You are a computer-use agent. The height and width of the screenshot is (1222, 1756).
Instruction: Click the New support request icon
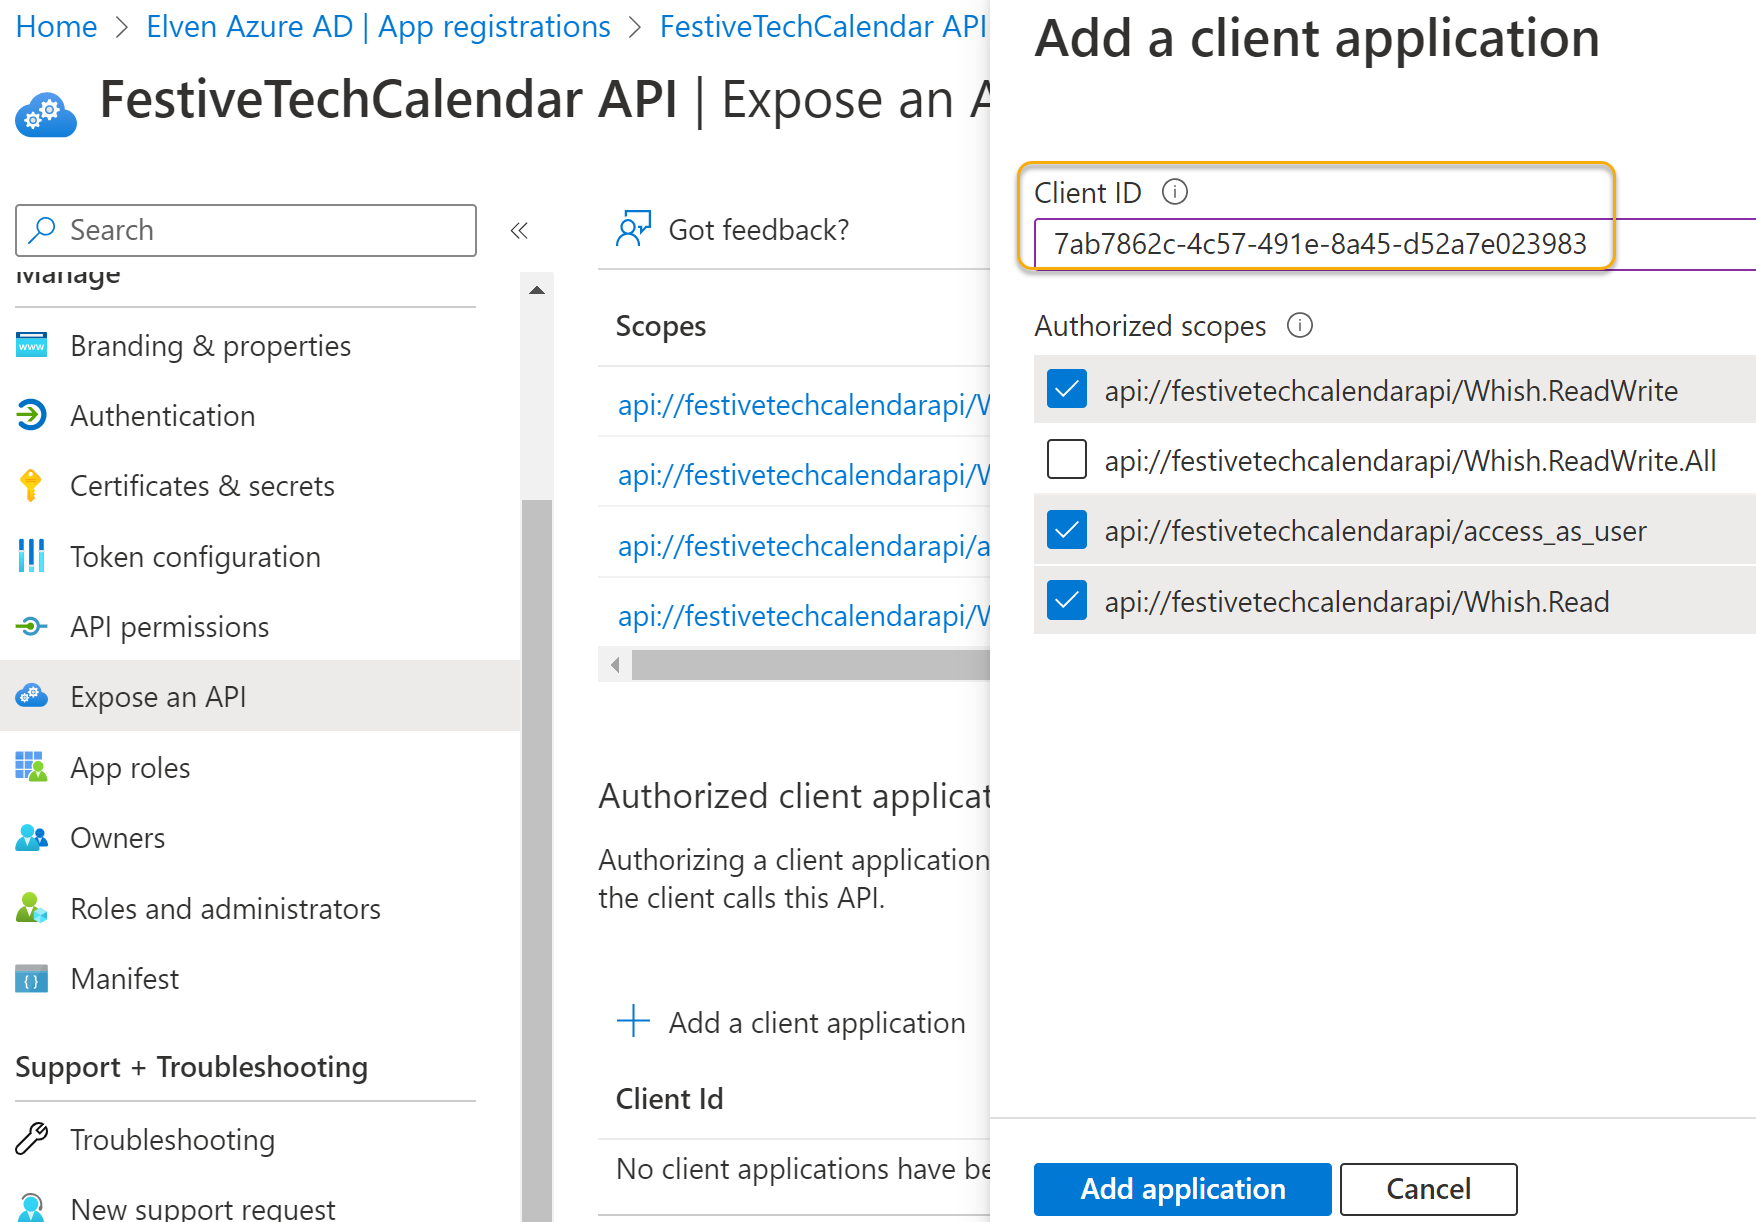32,1207
